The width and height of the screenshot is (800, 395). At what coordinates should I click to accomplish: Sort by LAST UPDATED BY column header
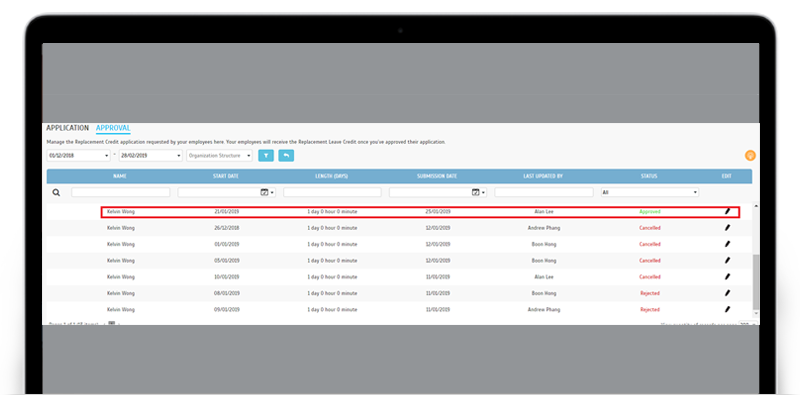pos(543,176)
